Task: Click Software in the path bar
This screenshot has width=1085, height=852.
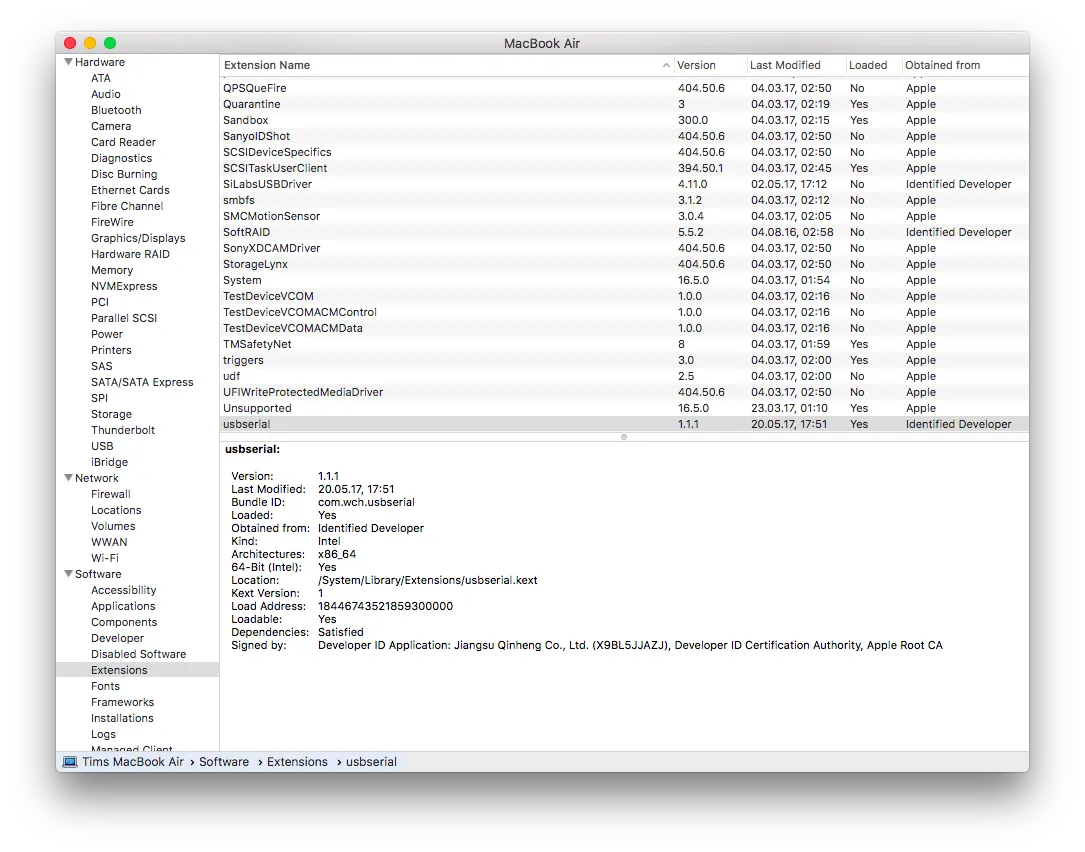Action: 224,761
